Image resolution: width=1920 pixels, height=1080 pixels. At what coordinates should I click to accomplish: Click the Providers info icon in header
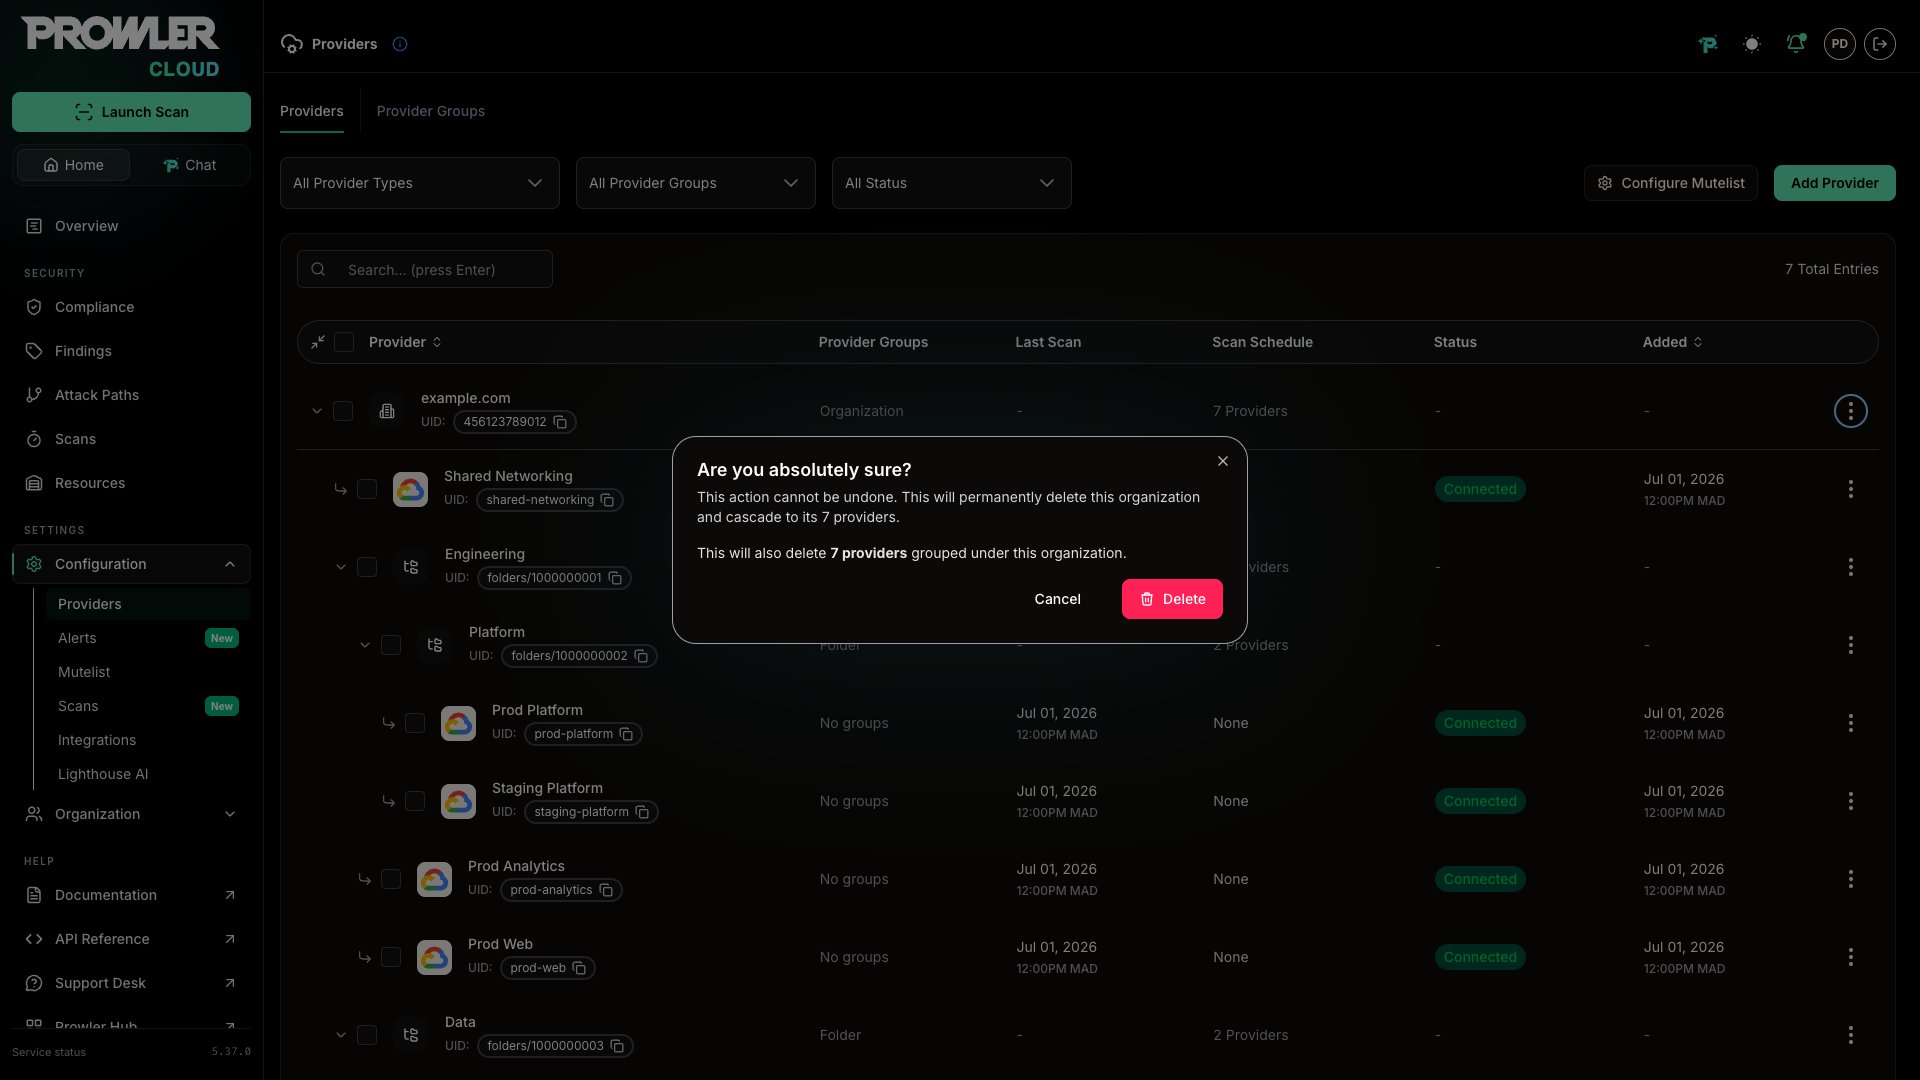tap(400, 44)
